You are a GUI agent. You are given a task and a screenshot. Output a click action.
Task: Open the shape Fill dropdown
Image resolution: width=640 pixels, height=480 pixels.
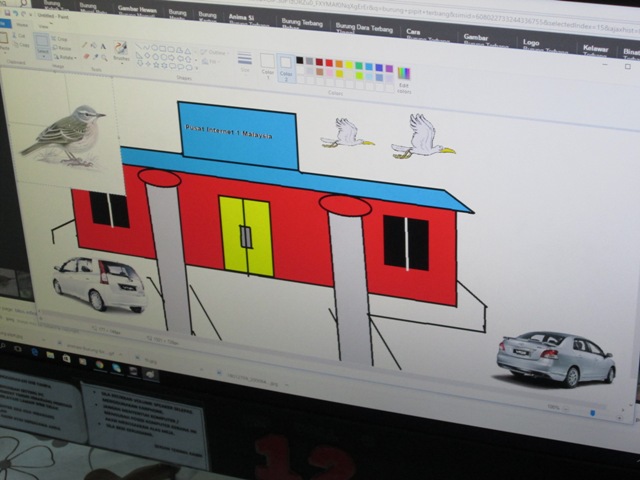click(x=210, y=62)
